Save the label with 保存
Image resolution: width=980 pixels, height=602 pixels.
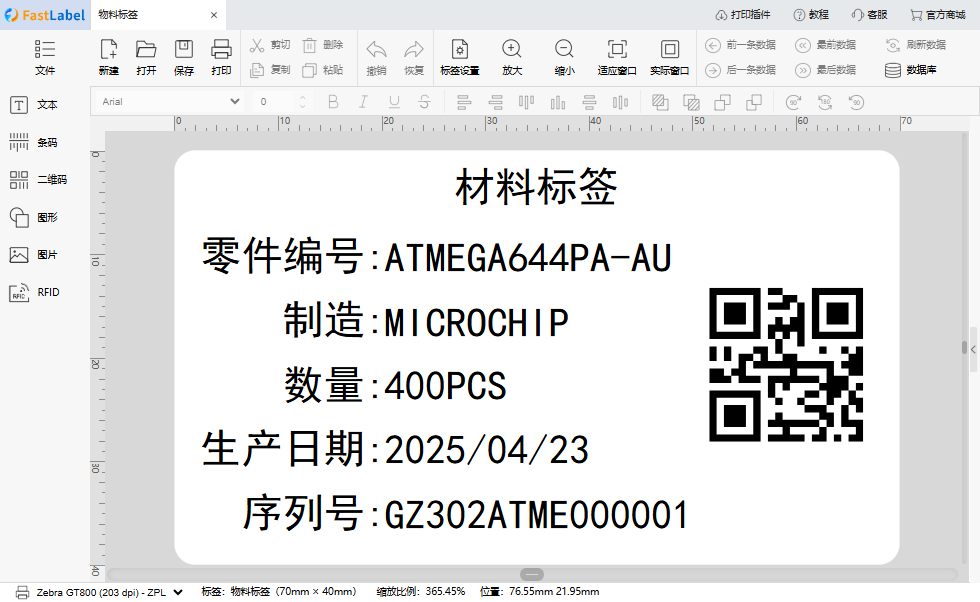click(184, 57)
